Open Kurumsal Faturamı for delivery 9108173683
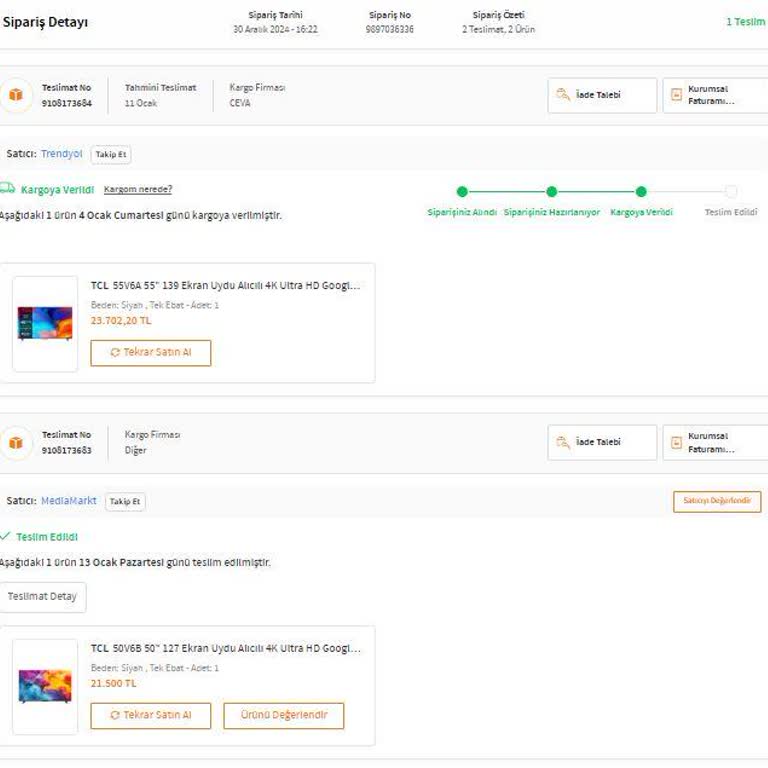Screen dimensions: 768x768 [716, 442]
